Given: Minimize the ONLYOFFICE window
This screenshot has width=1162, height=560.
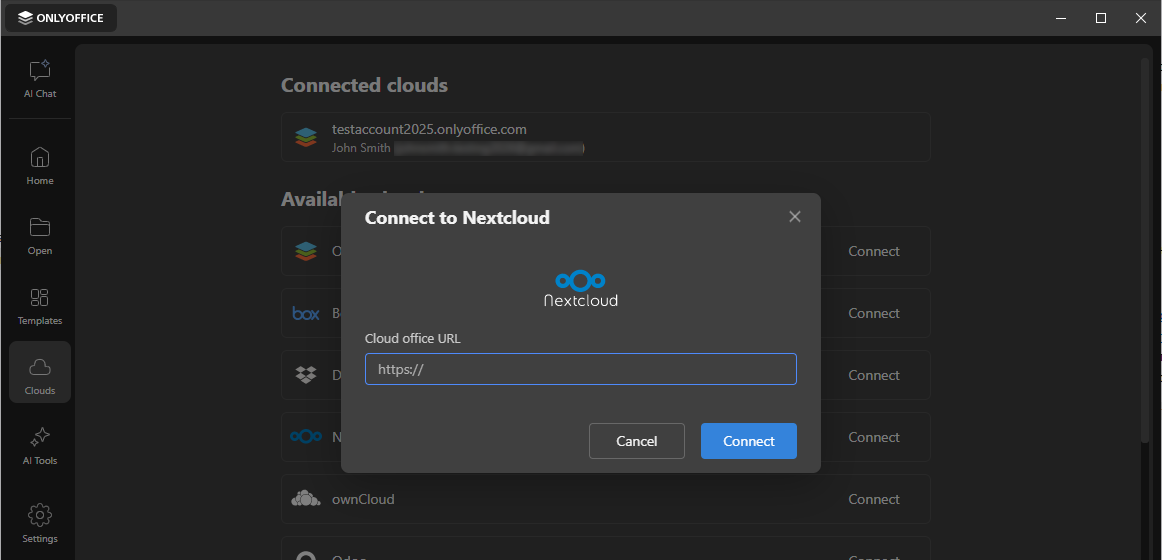Looking at the screenshot, I should click(1061, 18).
